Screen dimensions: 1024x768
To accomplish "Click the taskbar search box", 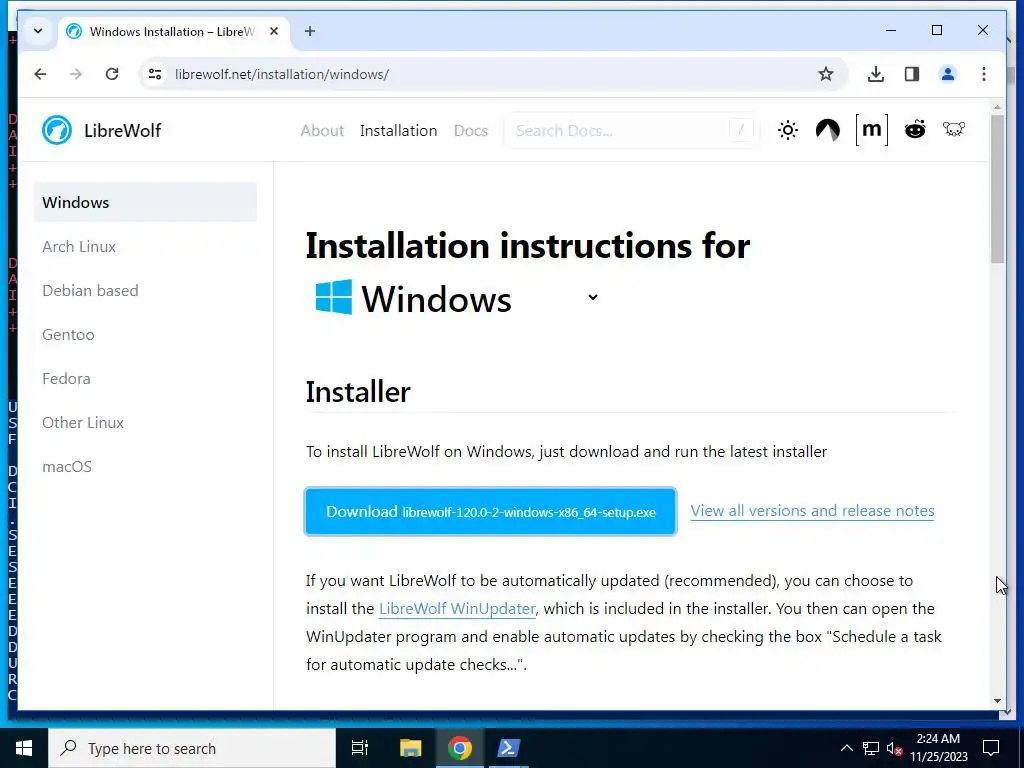I will 192,748.
